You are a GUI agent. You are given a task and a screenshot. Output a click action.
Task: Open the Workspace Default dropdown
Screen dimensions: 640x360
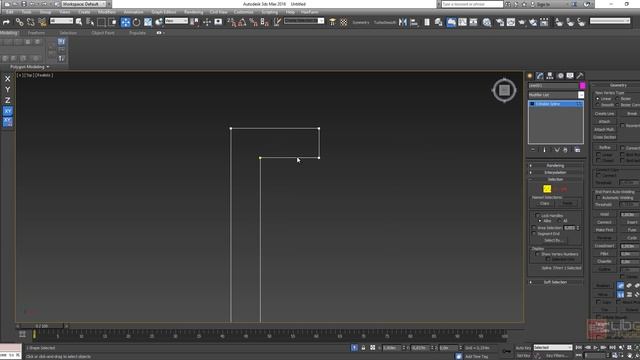pos(84,4)
